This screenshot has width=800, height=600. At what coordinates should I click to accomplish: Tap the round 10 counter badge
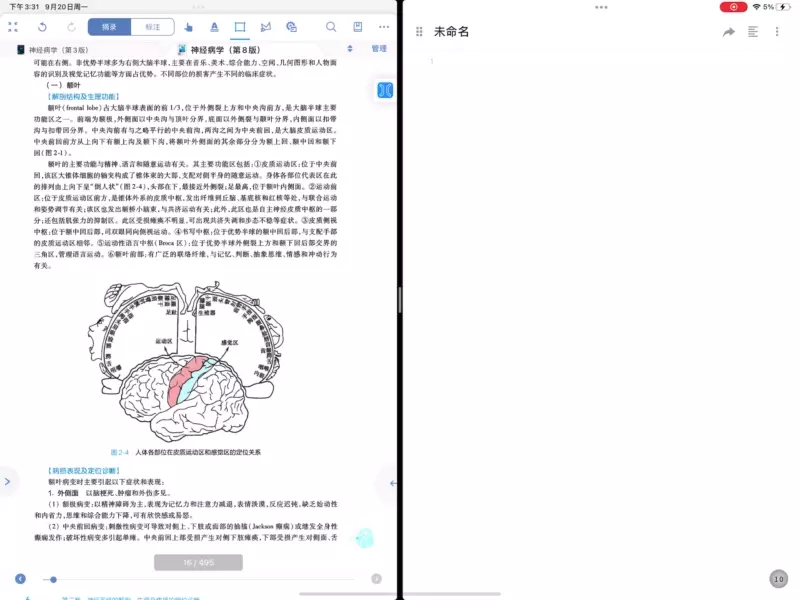pos(779,579)
